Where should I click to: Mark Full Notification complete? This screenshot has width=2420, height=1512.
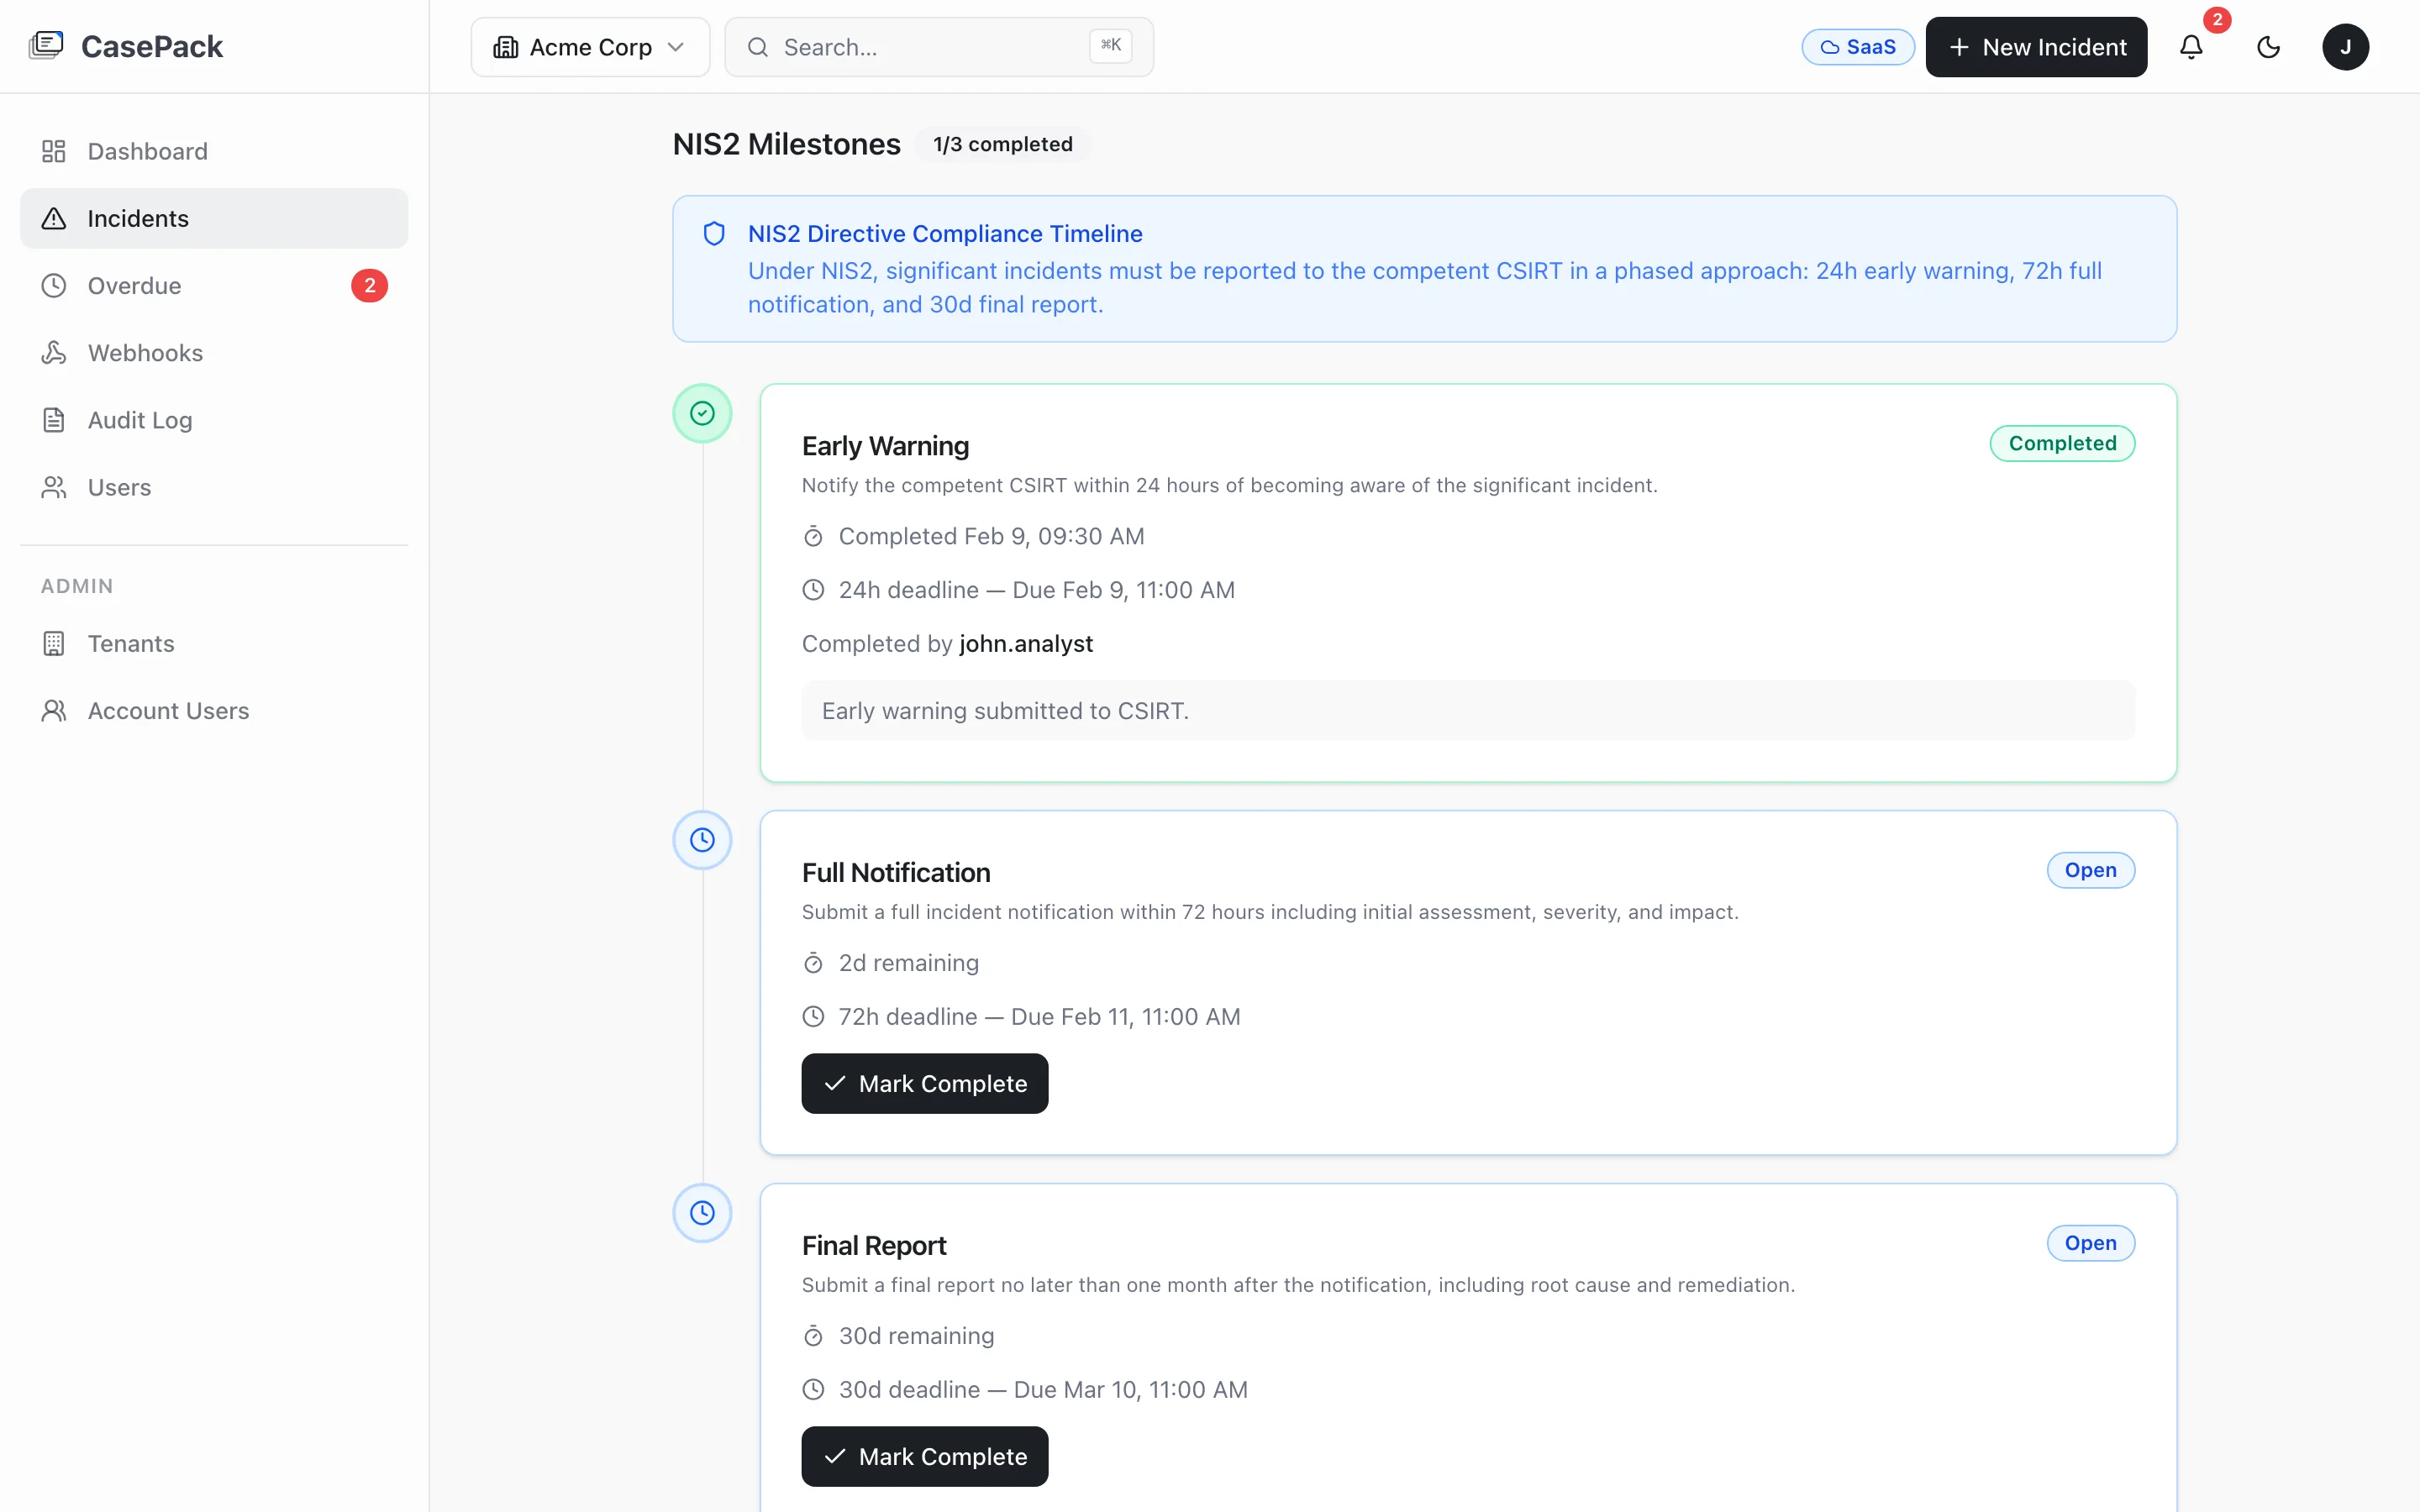click(x=924, y=1083)
